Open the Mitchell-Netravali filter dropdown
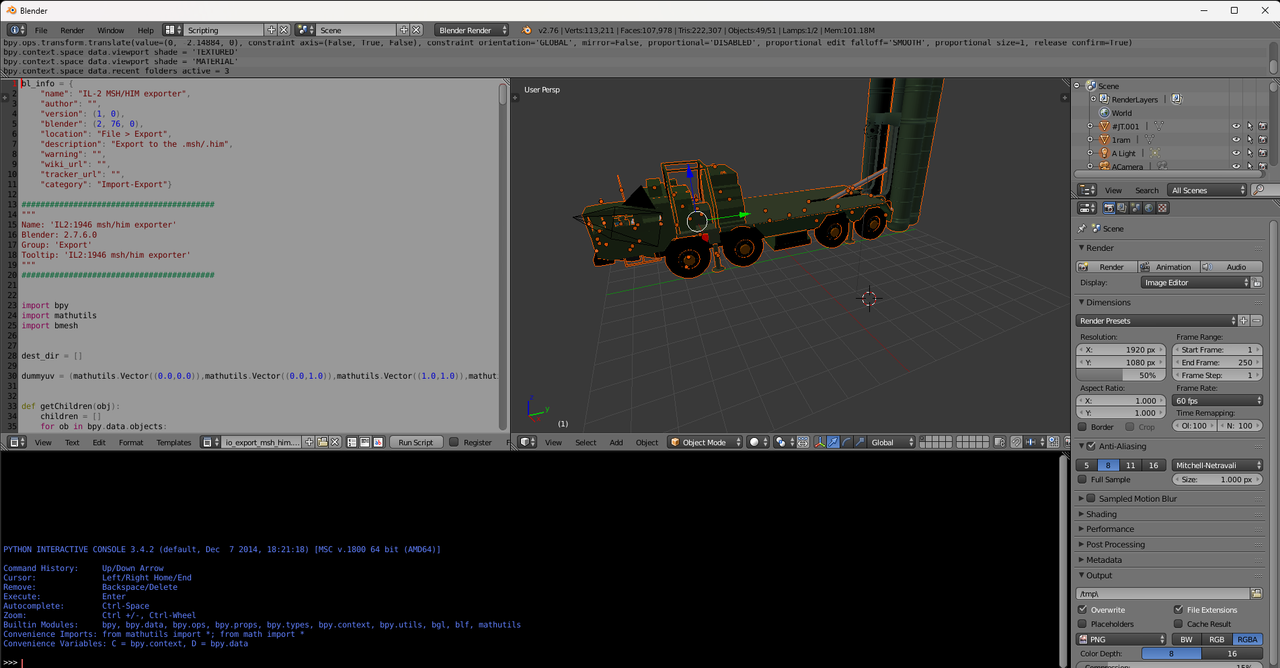The height and width of the screenshot is (668, 1280). (1218, 465)
